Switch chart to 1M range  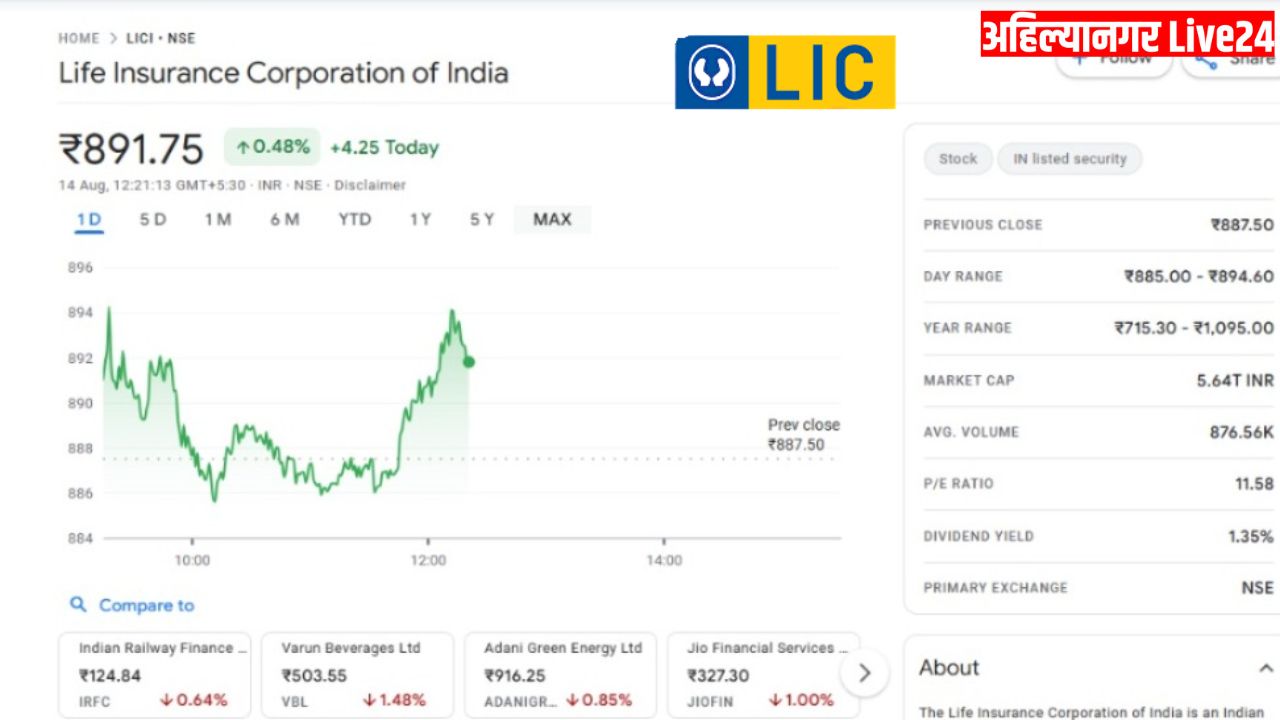(x=218, y=219)
